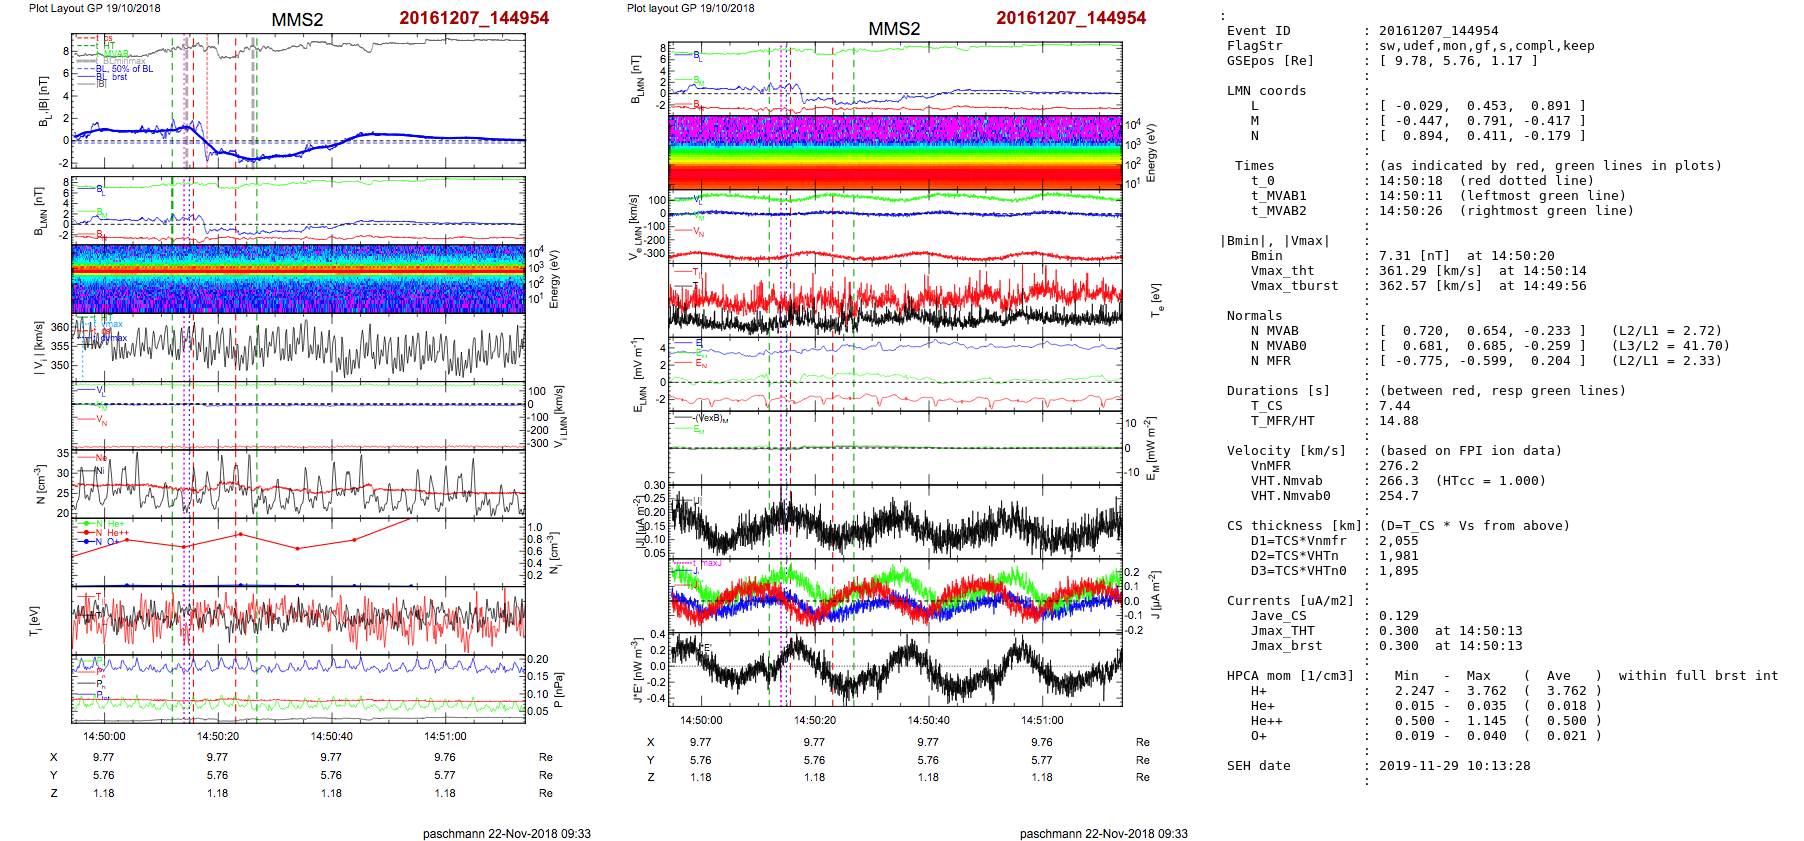Select the energy spectrogram in the left plot

298,278
